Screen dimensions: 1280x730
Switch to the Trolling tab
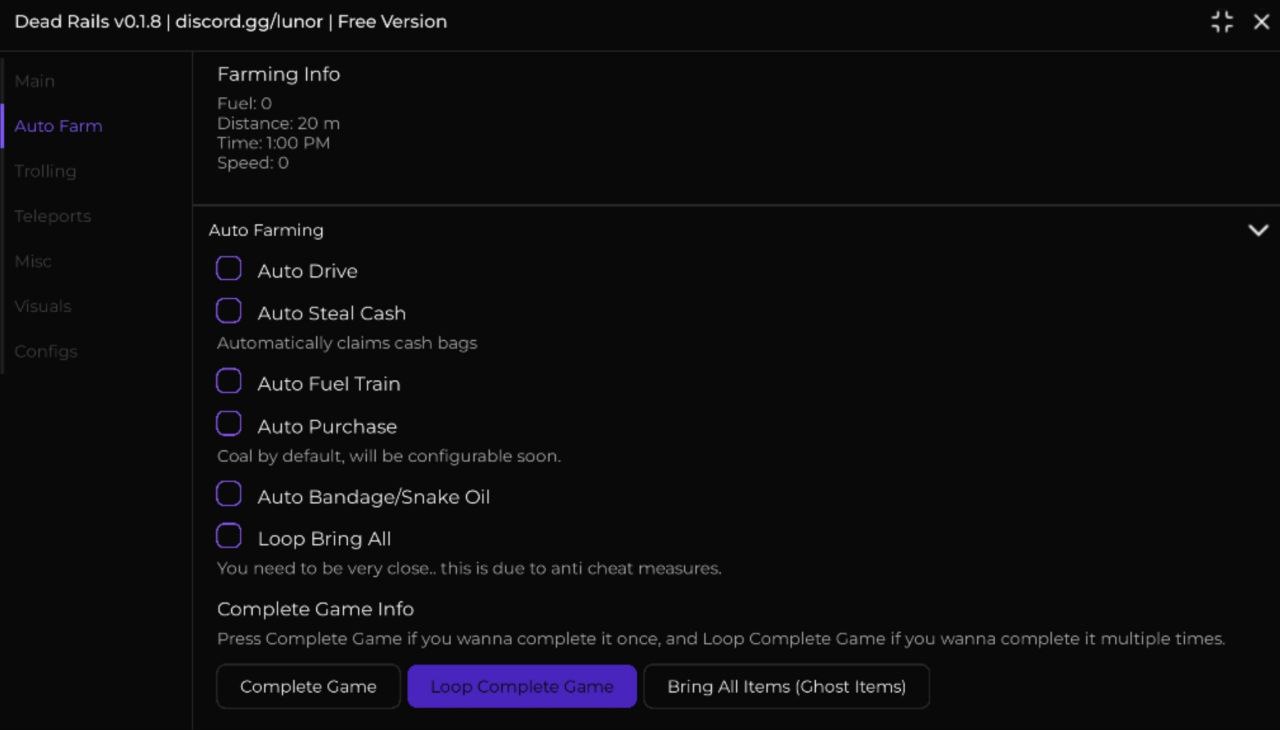click(x=45, y=171)
